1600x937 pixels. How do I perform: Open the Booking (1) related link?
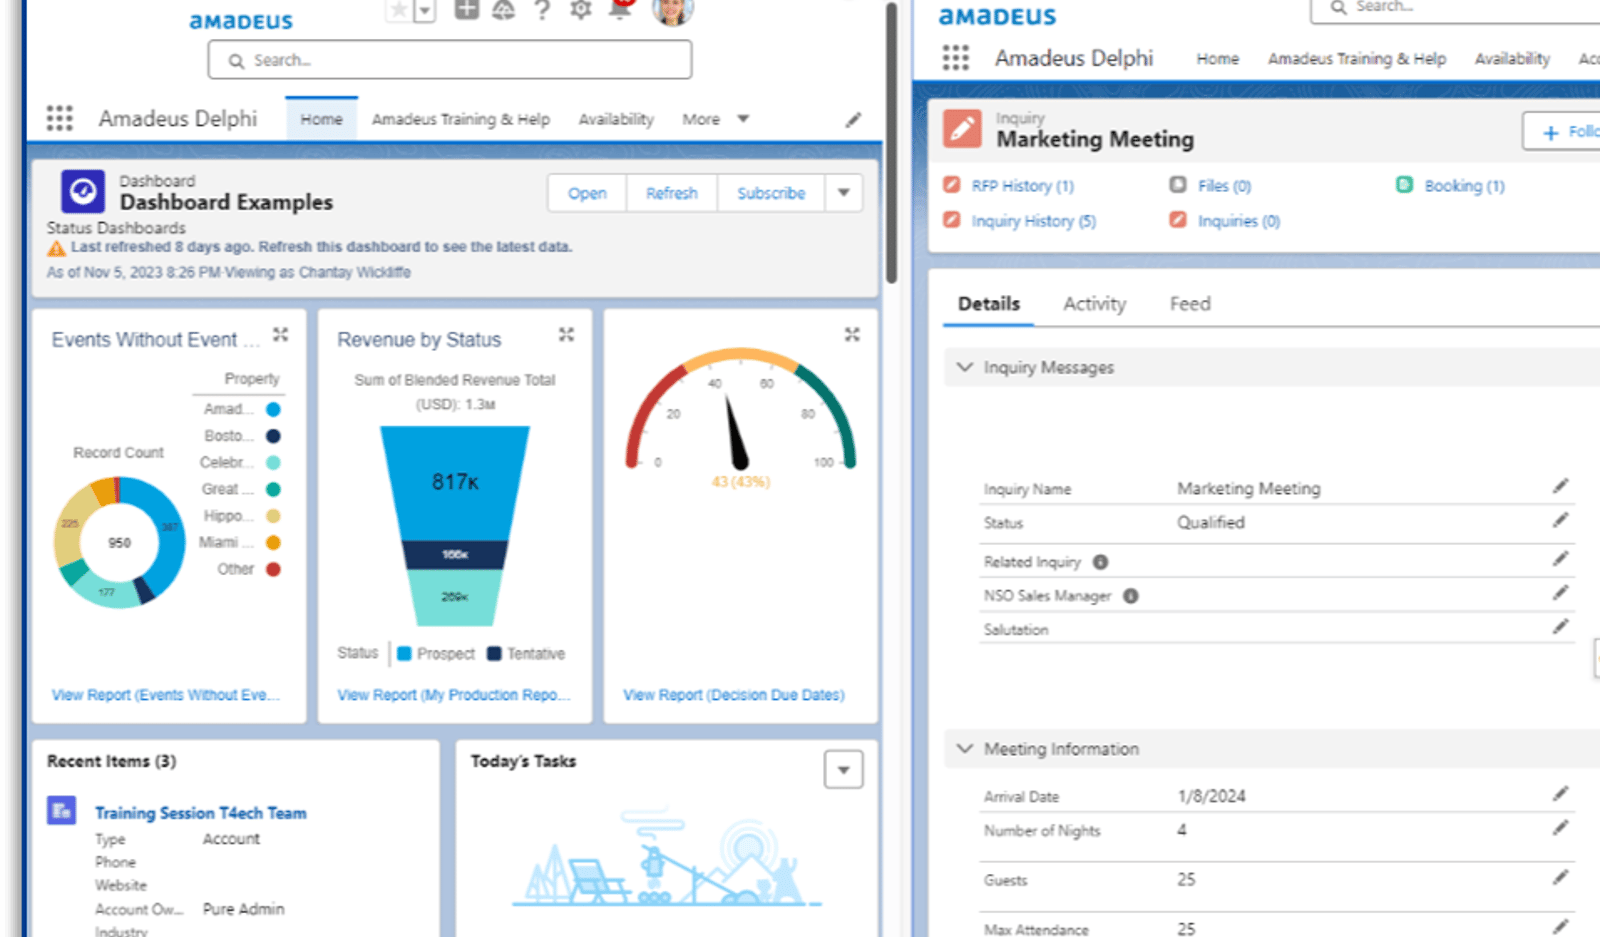tap(1464, 186)
